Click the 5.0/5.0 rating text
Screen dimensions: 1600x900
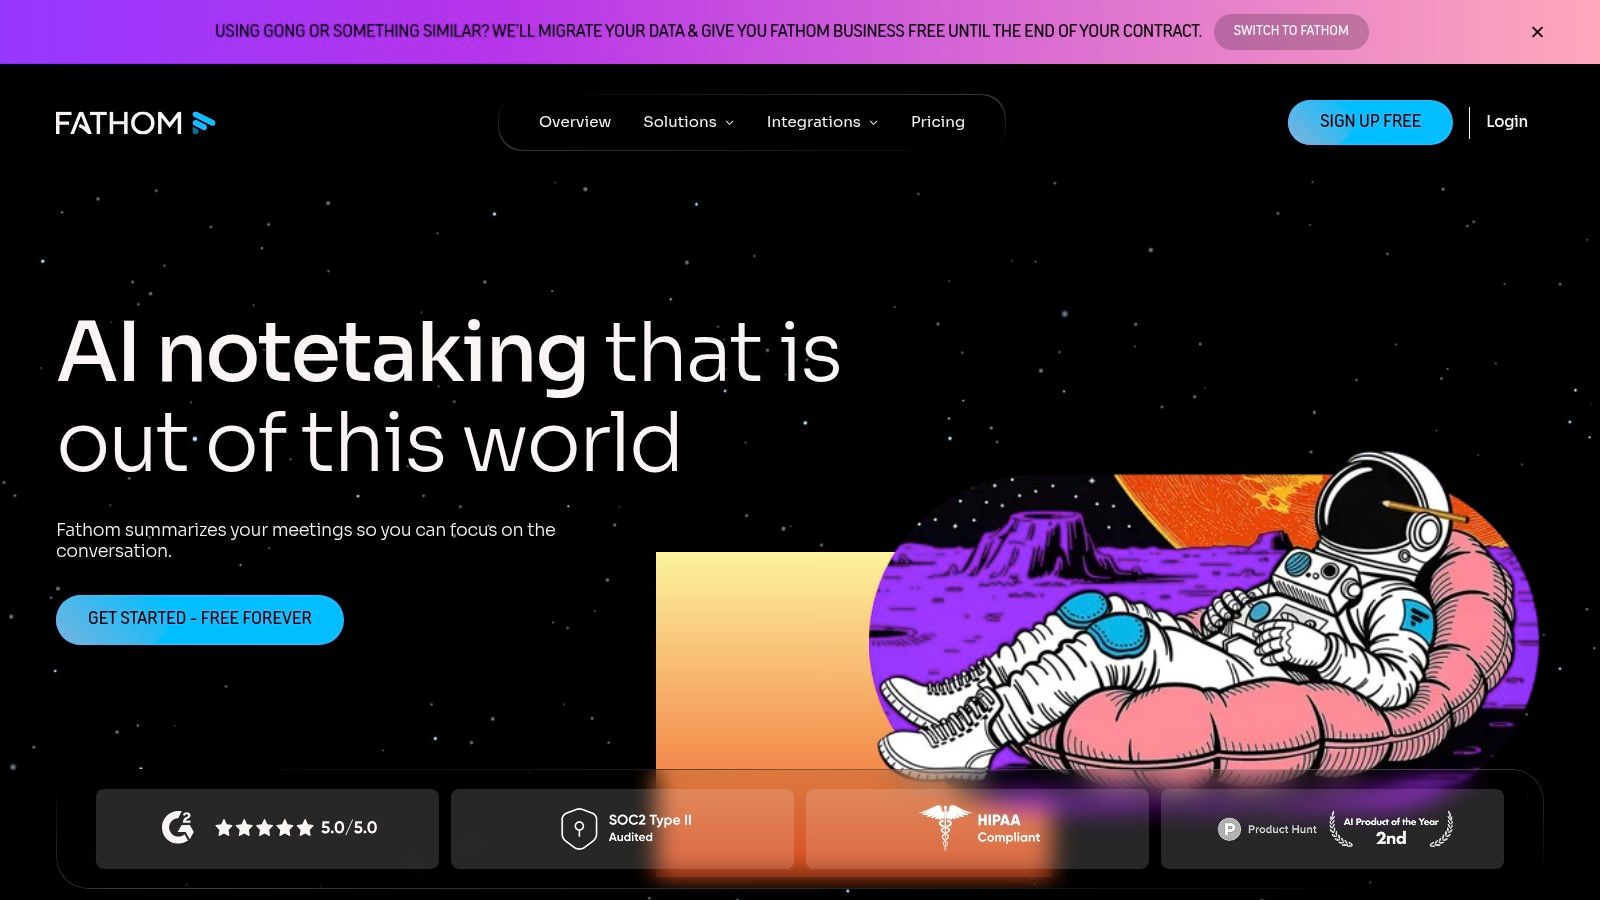(x=349, y=828)
